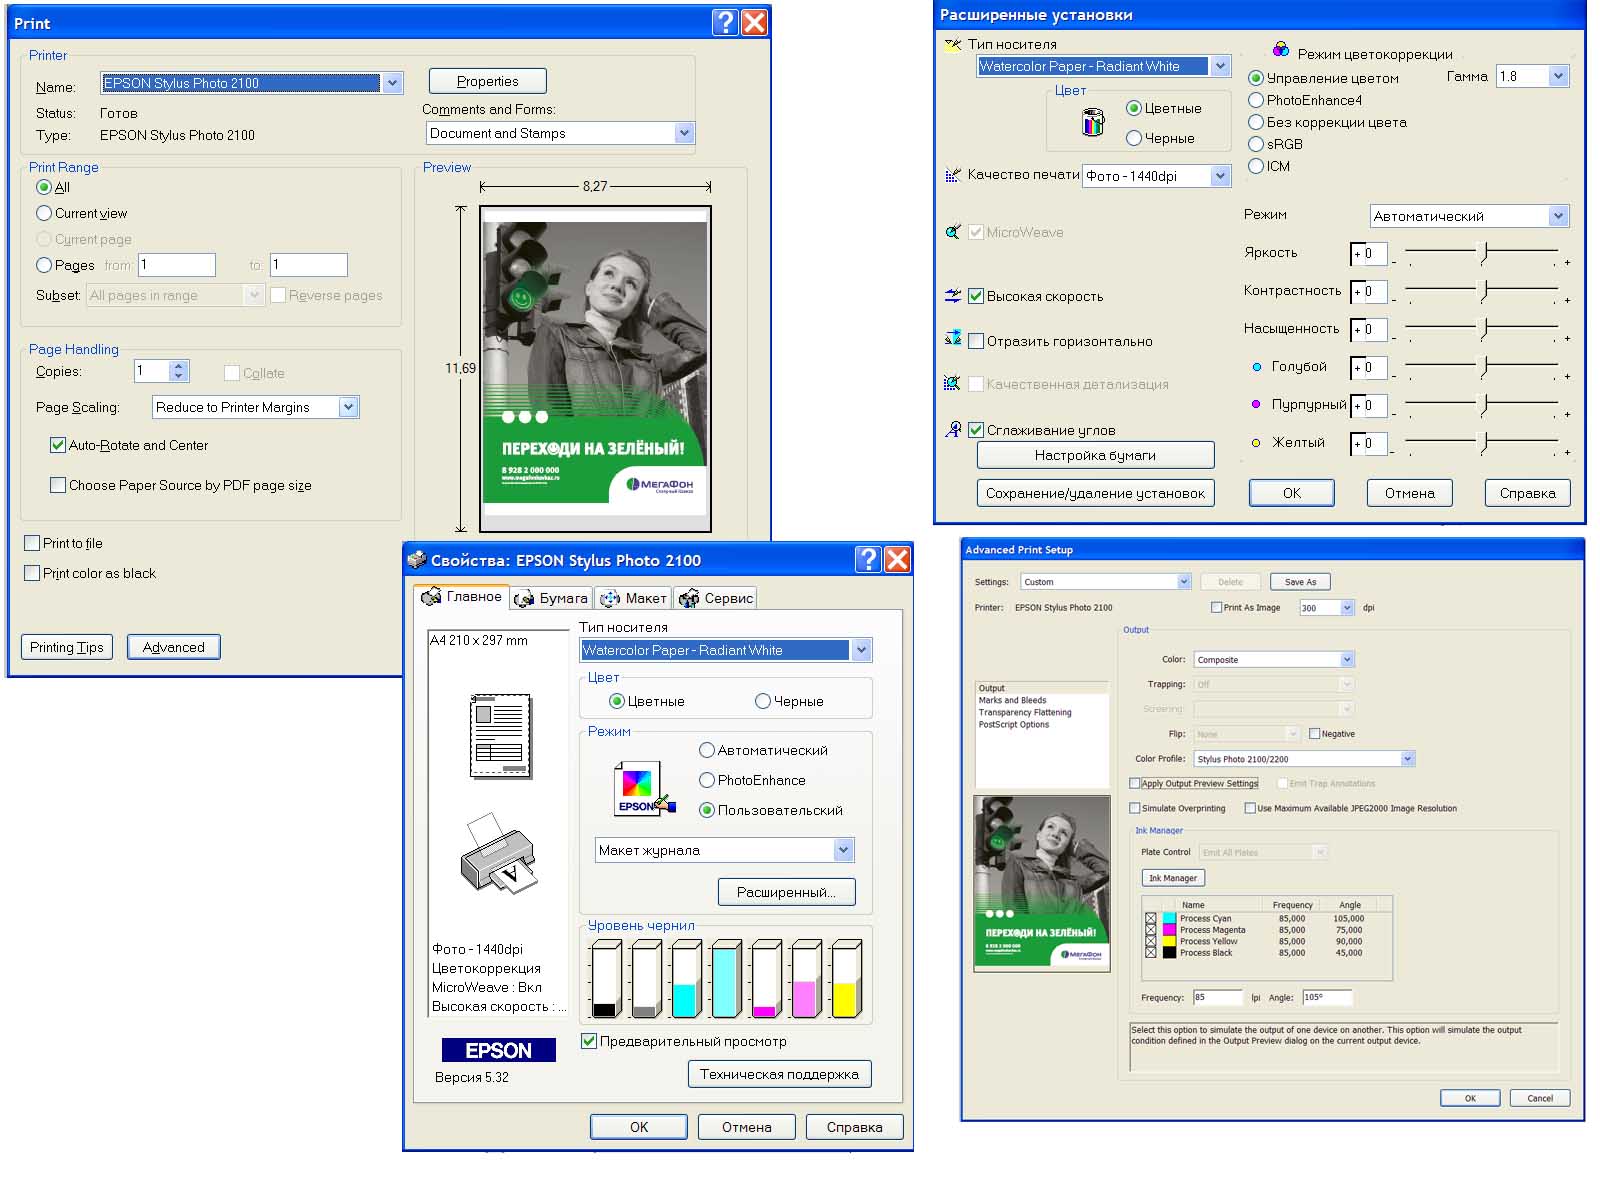Click the EPSON color custom mode icon
This screenshot has height=1200, width=1600.
click(x=644, y=790)
